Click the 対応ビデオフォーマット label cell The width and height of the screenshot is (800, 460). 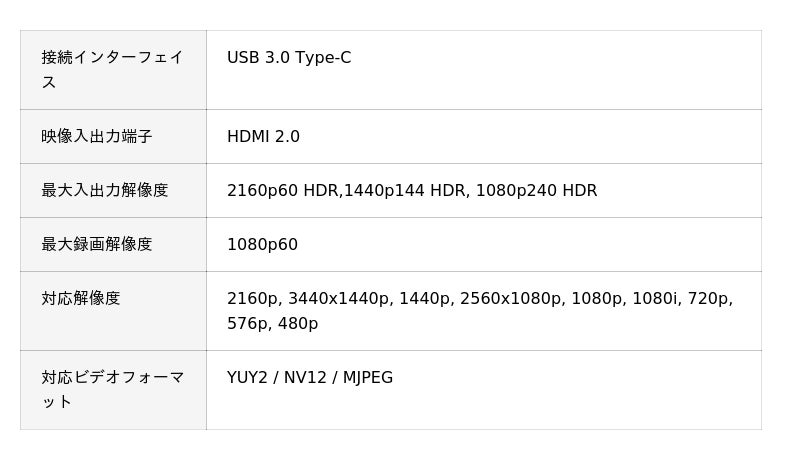pos(112,390)
